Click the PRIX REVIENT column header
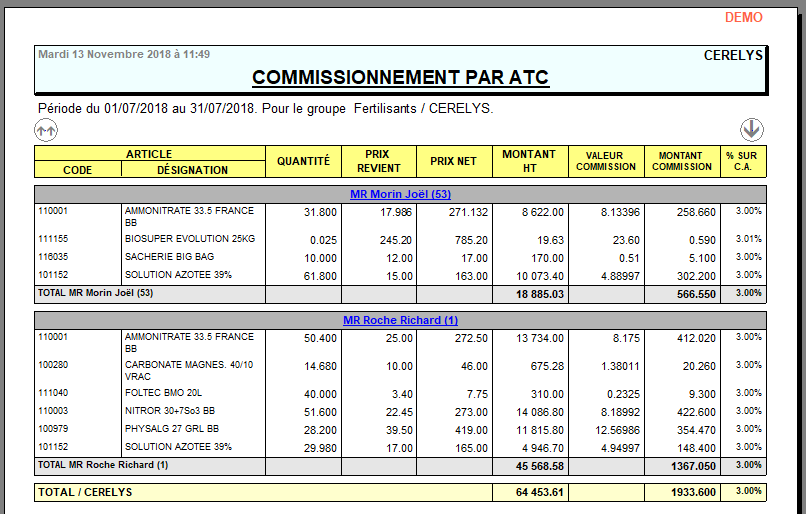806x514 pixels. [x=377, y=161]
